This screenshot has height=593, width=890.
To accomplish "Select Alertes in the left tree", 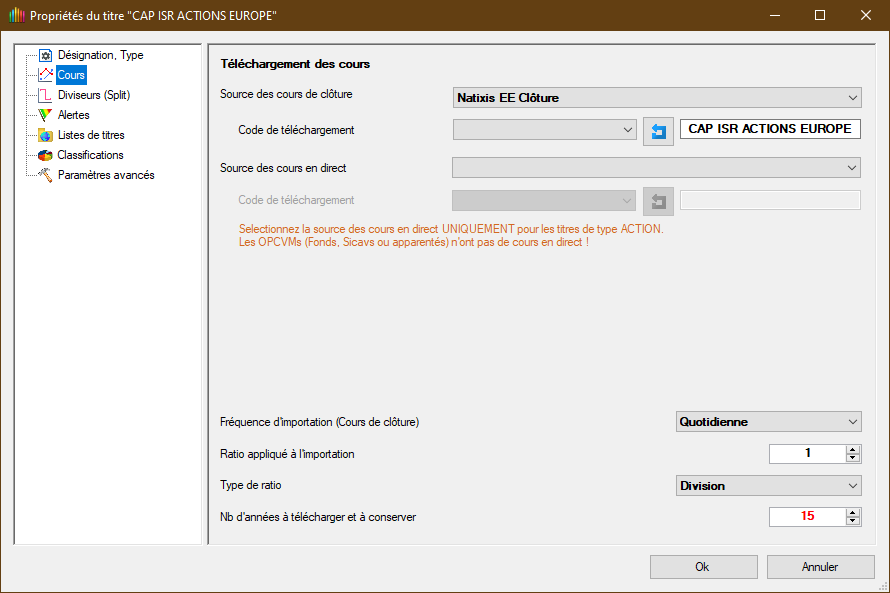I will (x=74, y=115).
